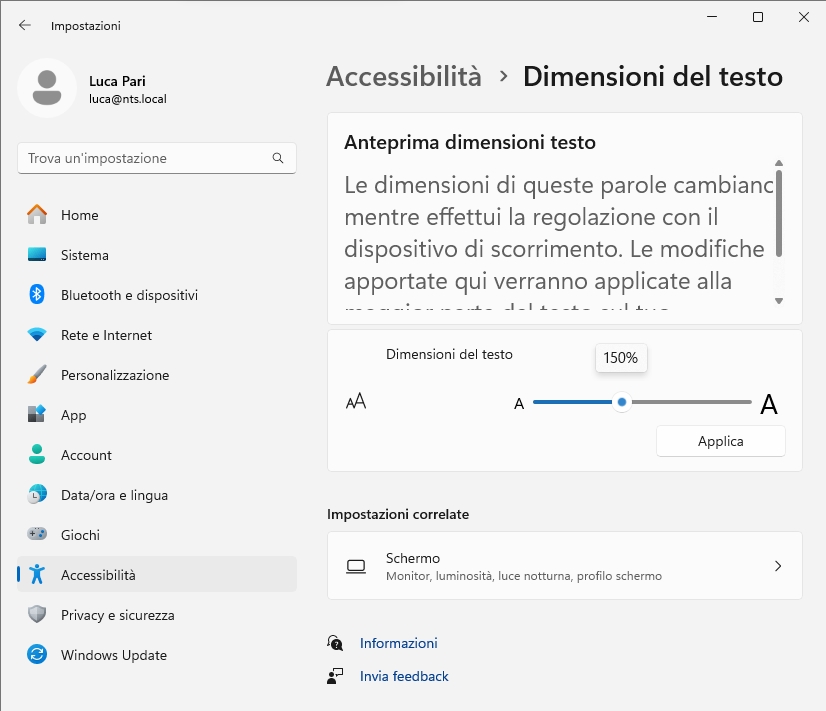This screenshot has width=826, height=711.
Task: Open the Invia feedback link
Action: pos(404,676)
